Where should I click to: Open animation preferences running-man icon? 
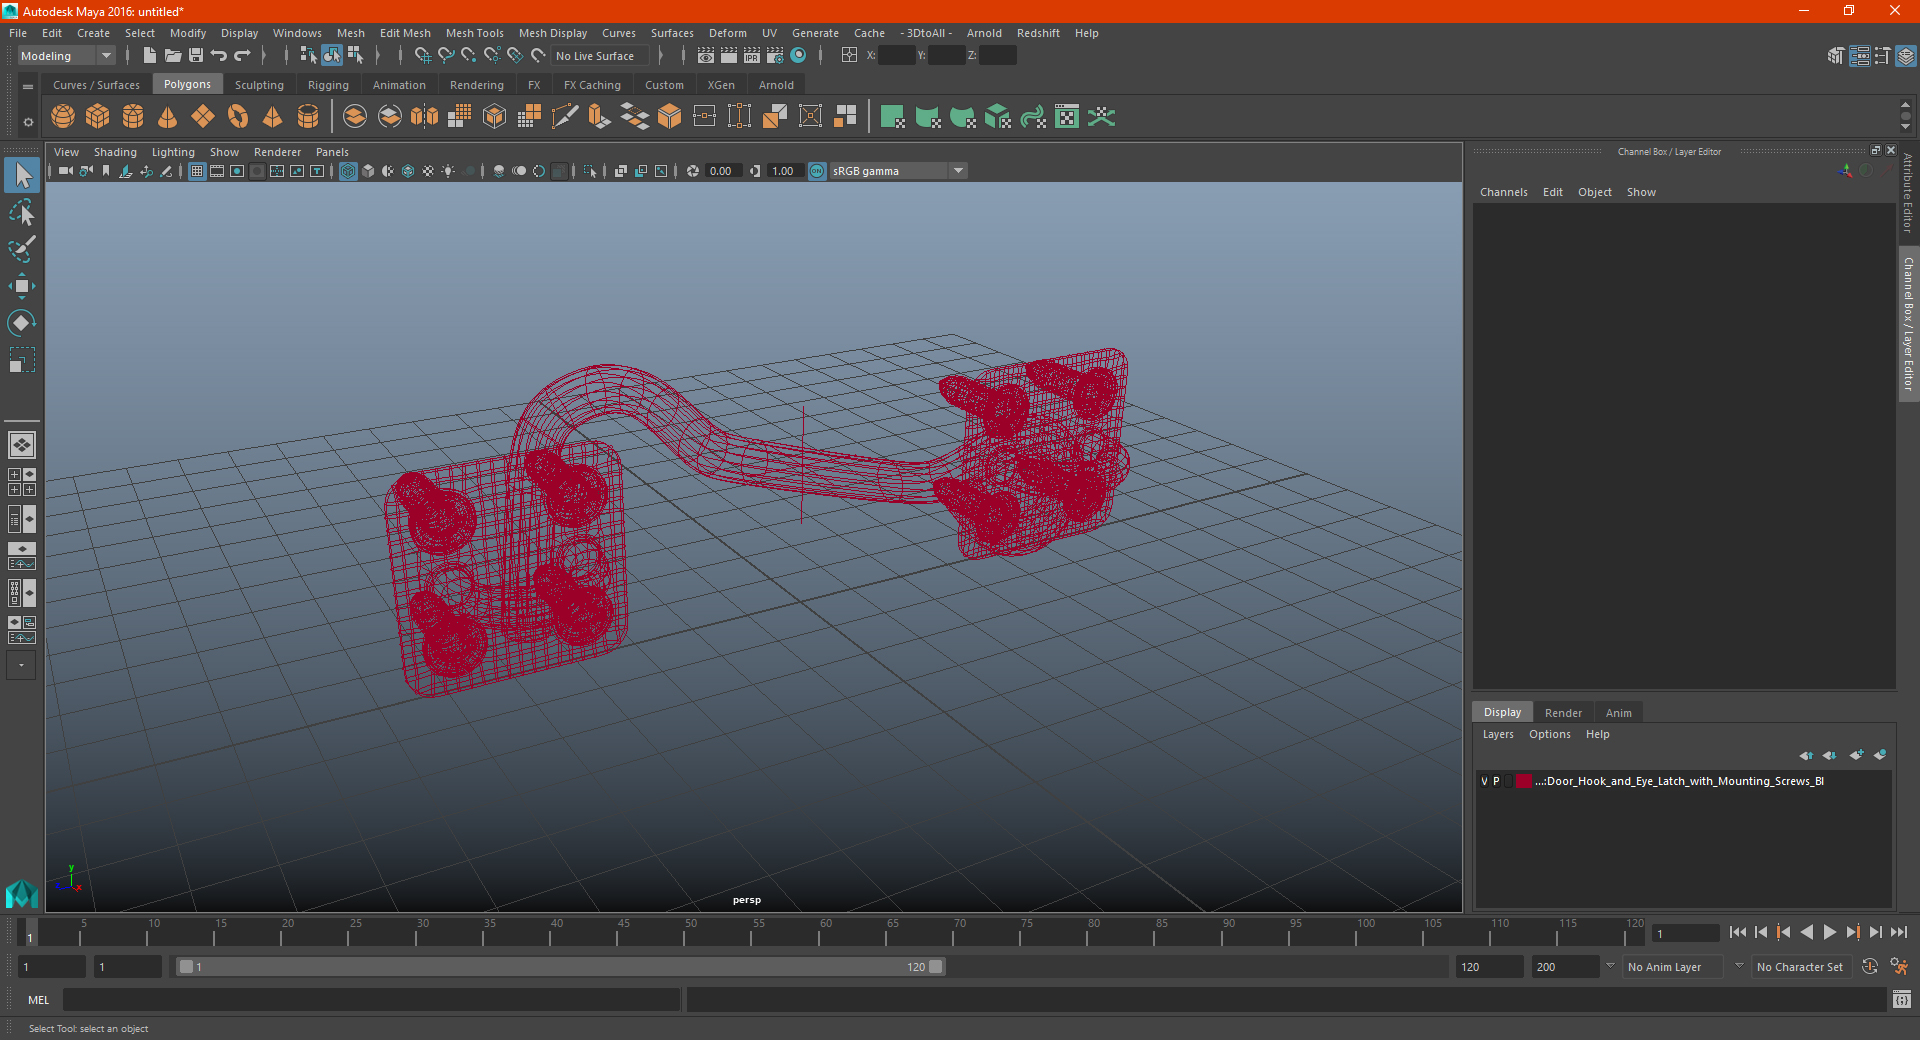click(1898, 967)
